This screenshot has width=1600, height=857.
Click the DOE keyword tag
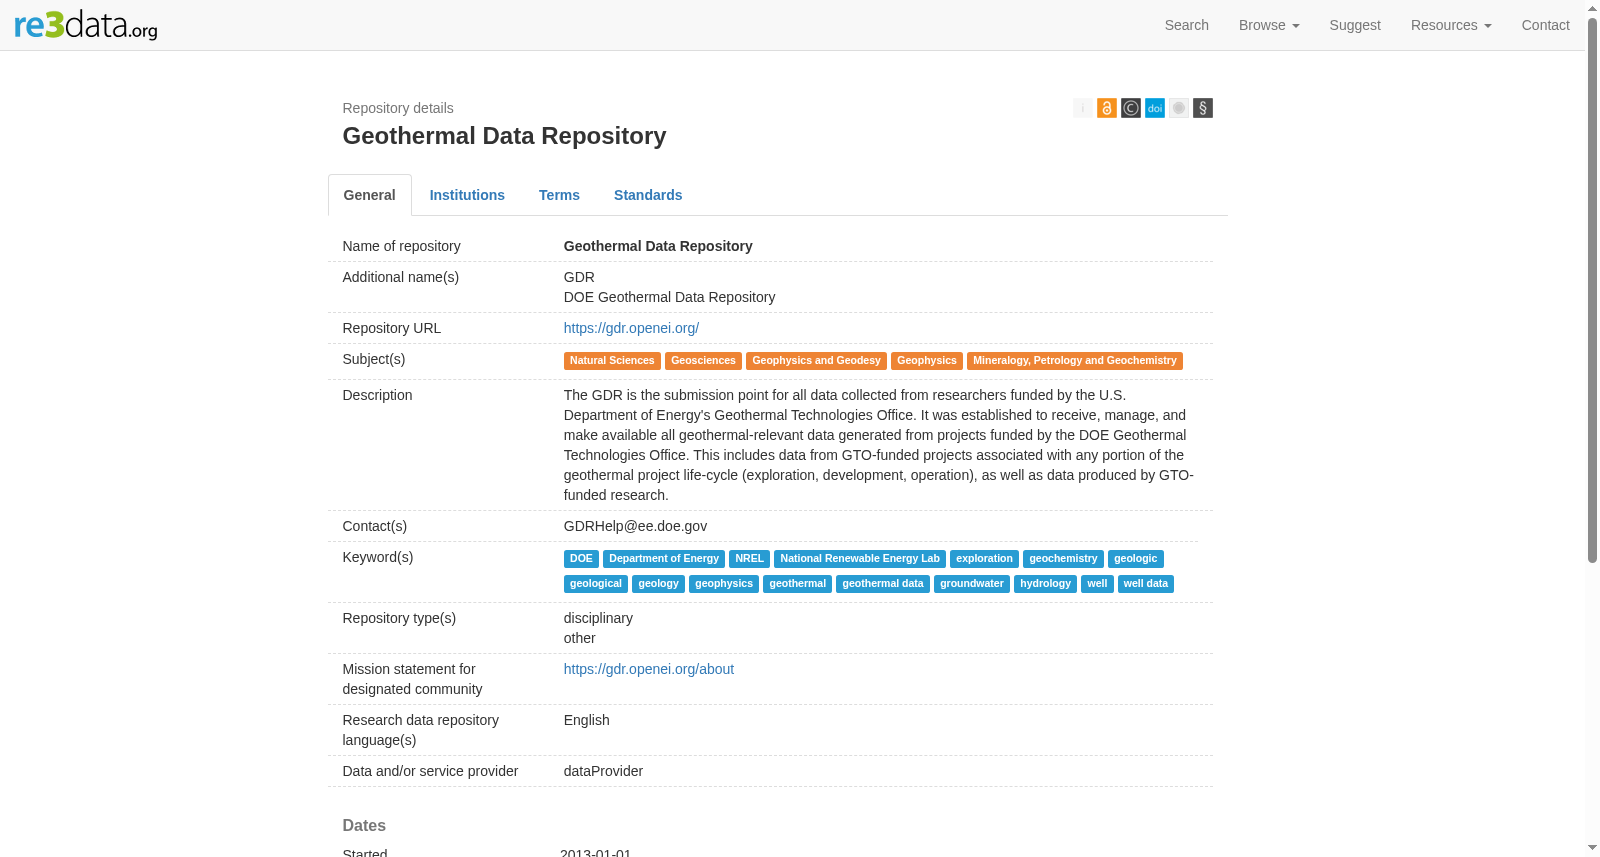coord(581,559)
